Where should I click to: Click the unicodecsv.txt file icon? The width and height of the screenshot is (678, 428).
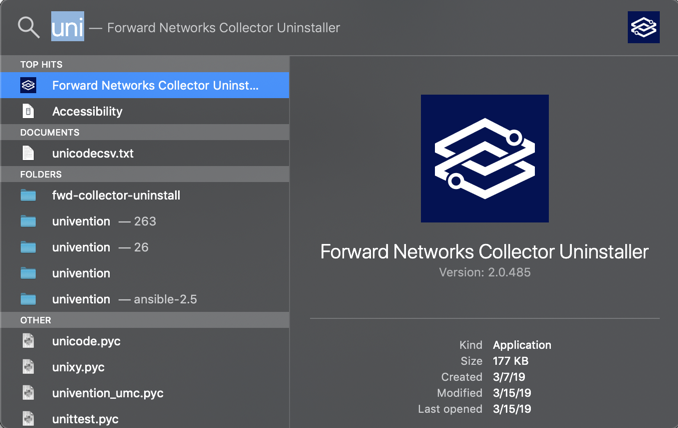tap(28, 153)
